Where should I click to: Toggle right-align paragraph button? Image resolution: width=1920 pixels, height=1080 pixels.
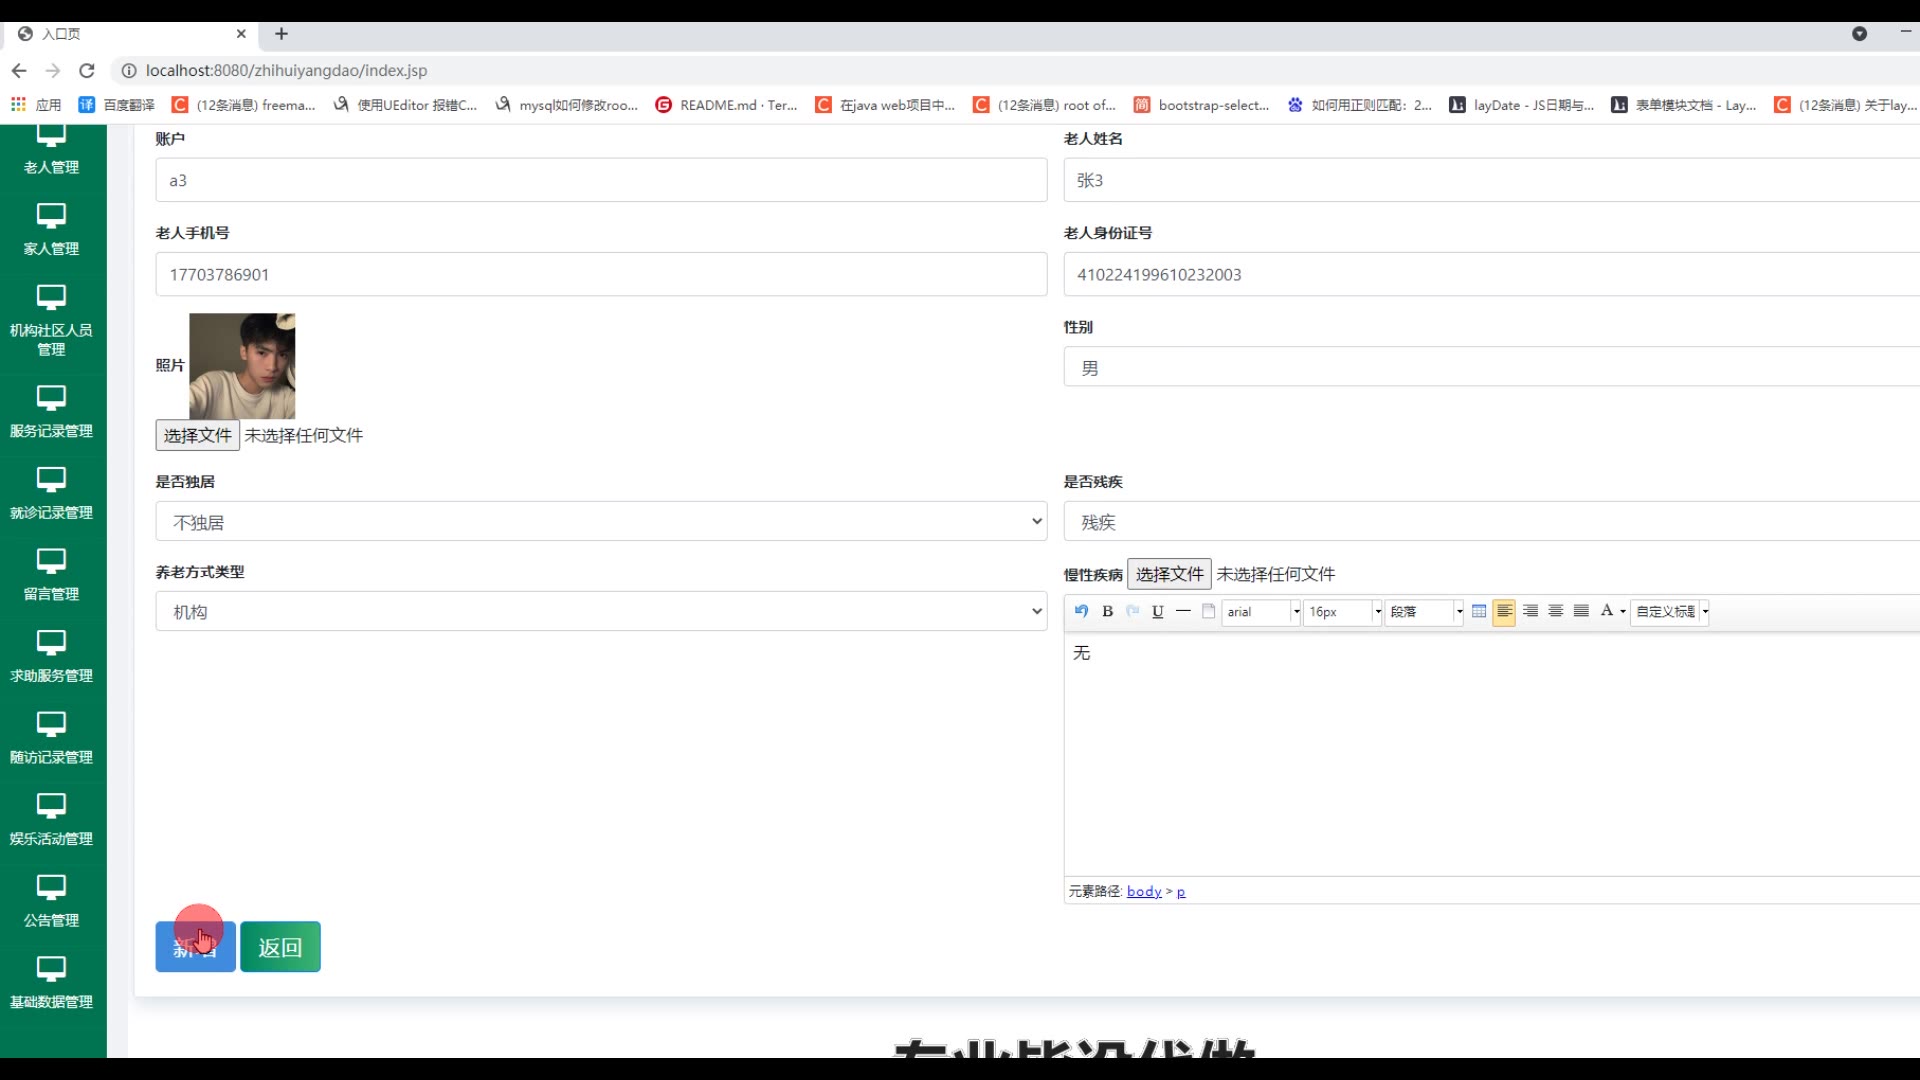pyautogui.click(x=1530, y=611)
